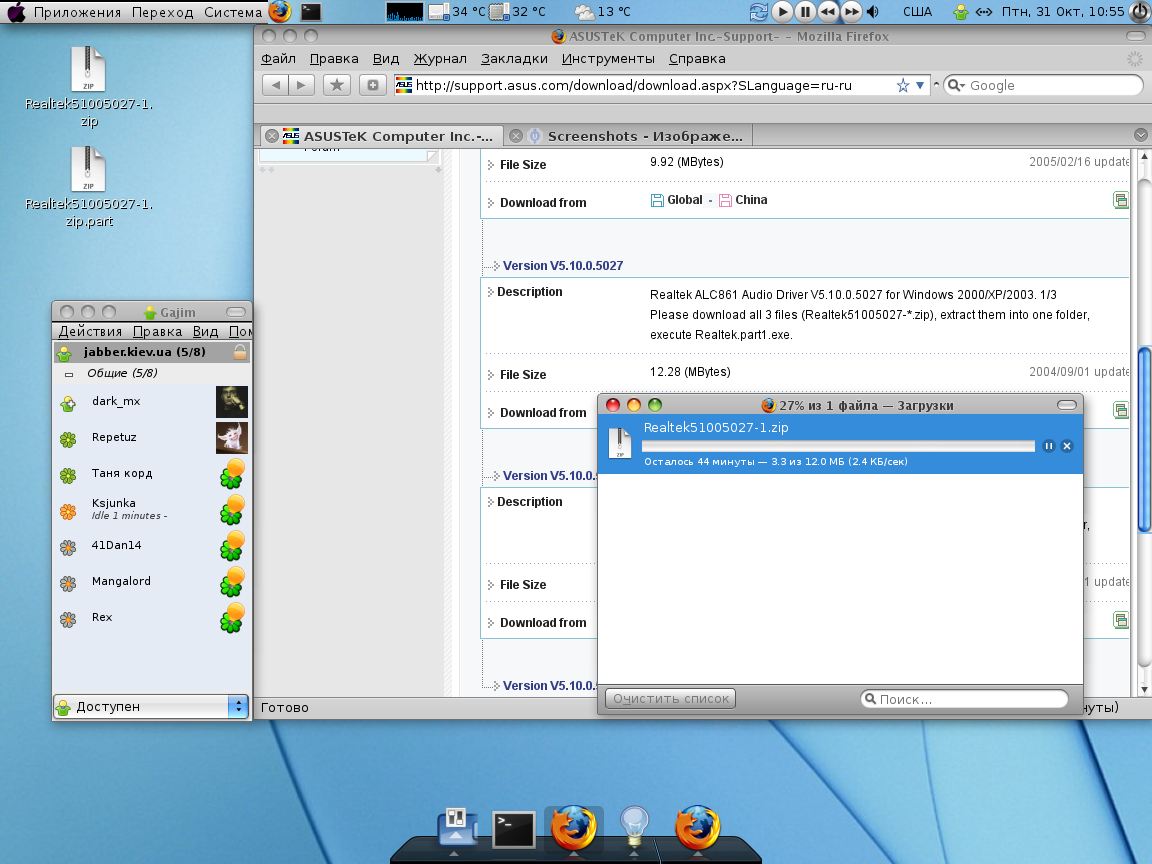Image resolution: width=1152 pixels, height=864 pixels.
Task: Go forward in Firefox
Action: [x=302, y=85]
